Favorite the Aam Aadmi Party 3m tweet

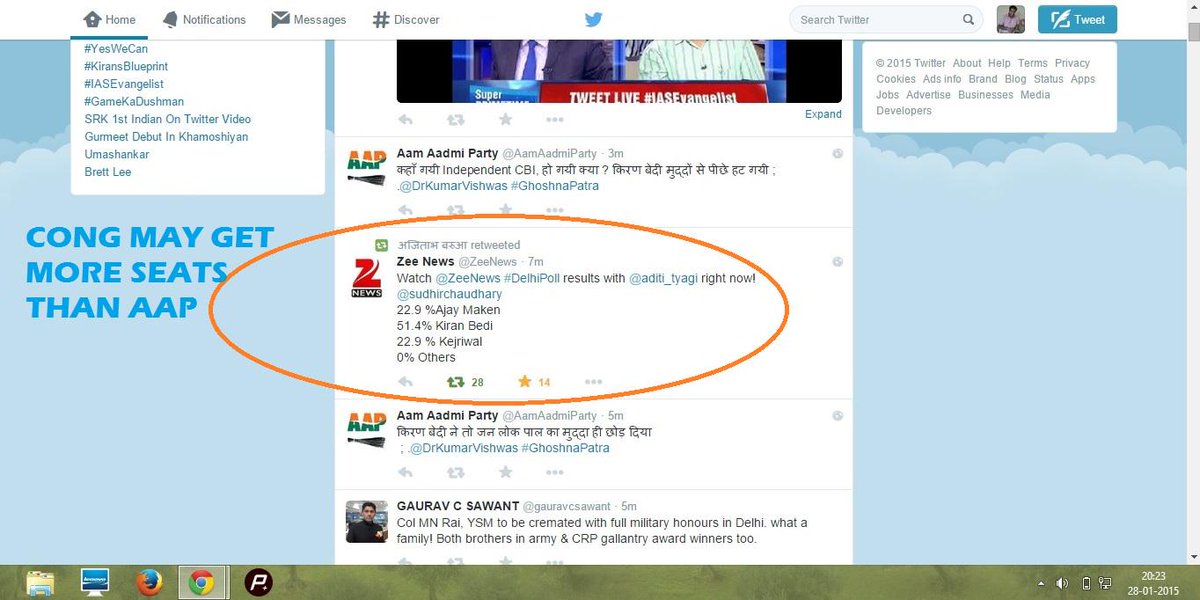click(505, 210)
